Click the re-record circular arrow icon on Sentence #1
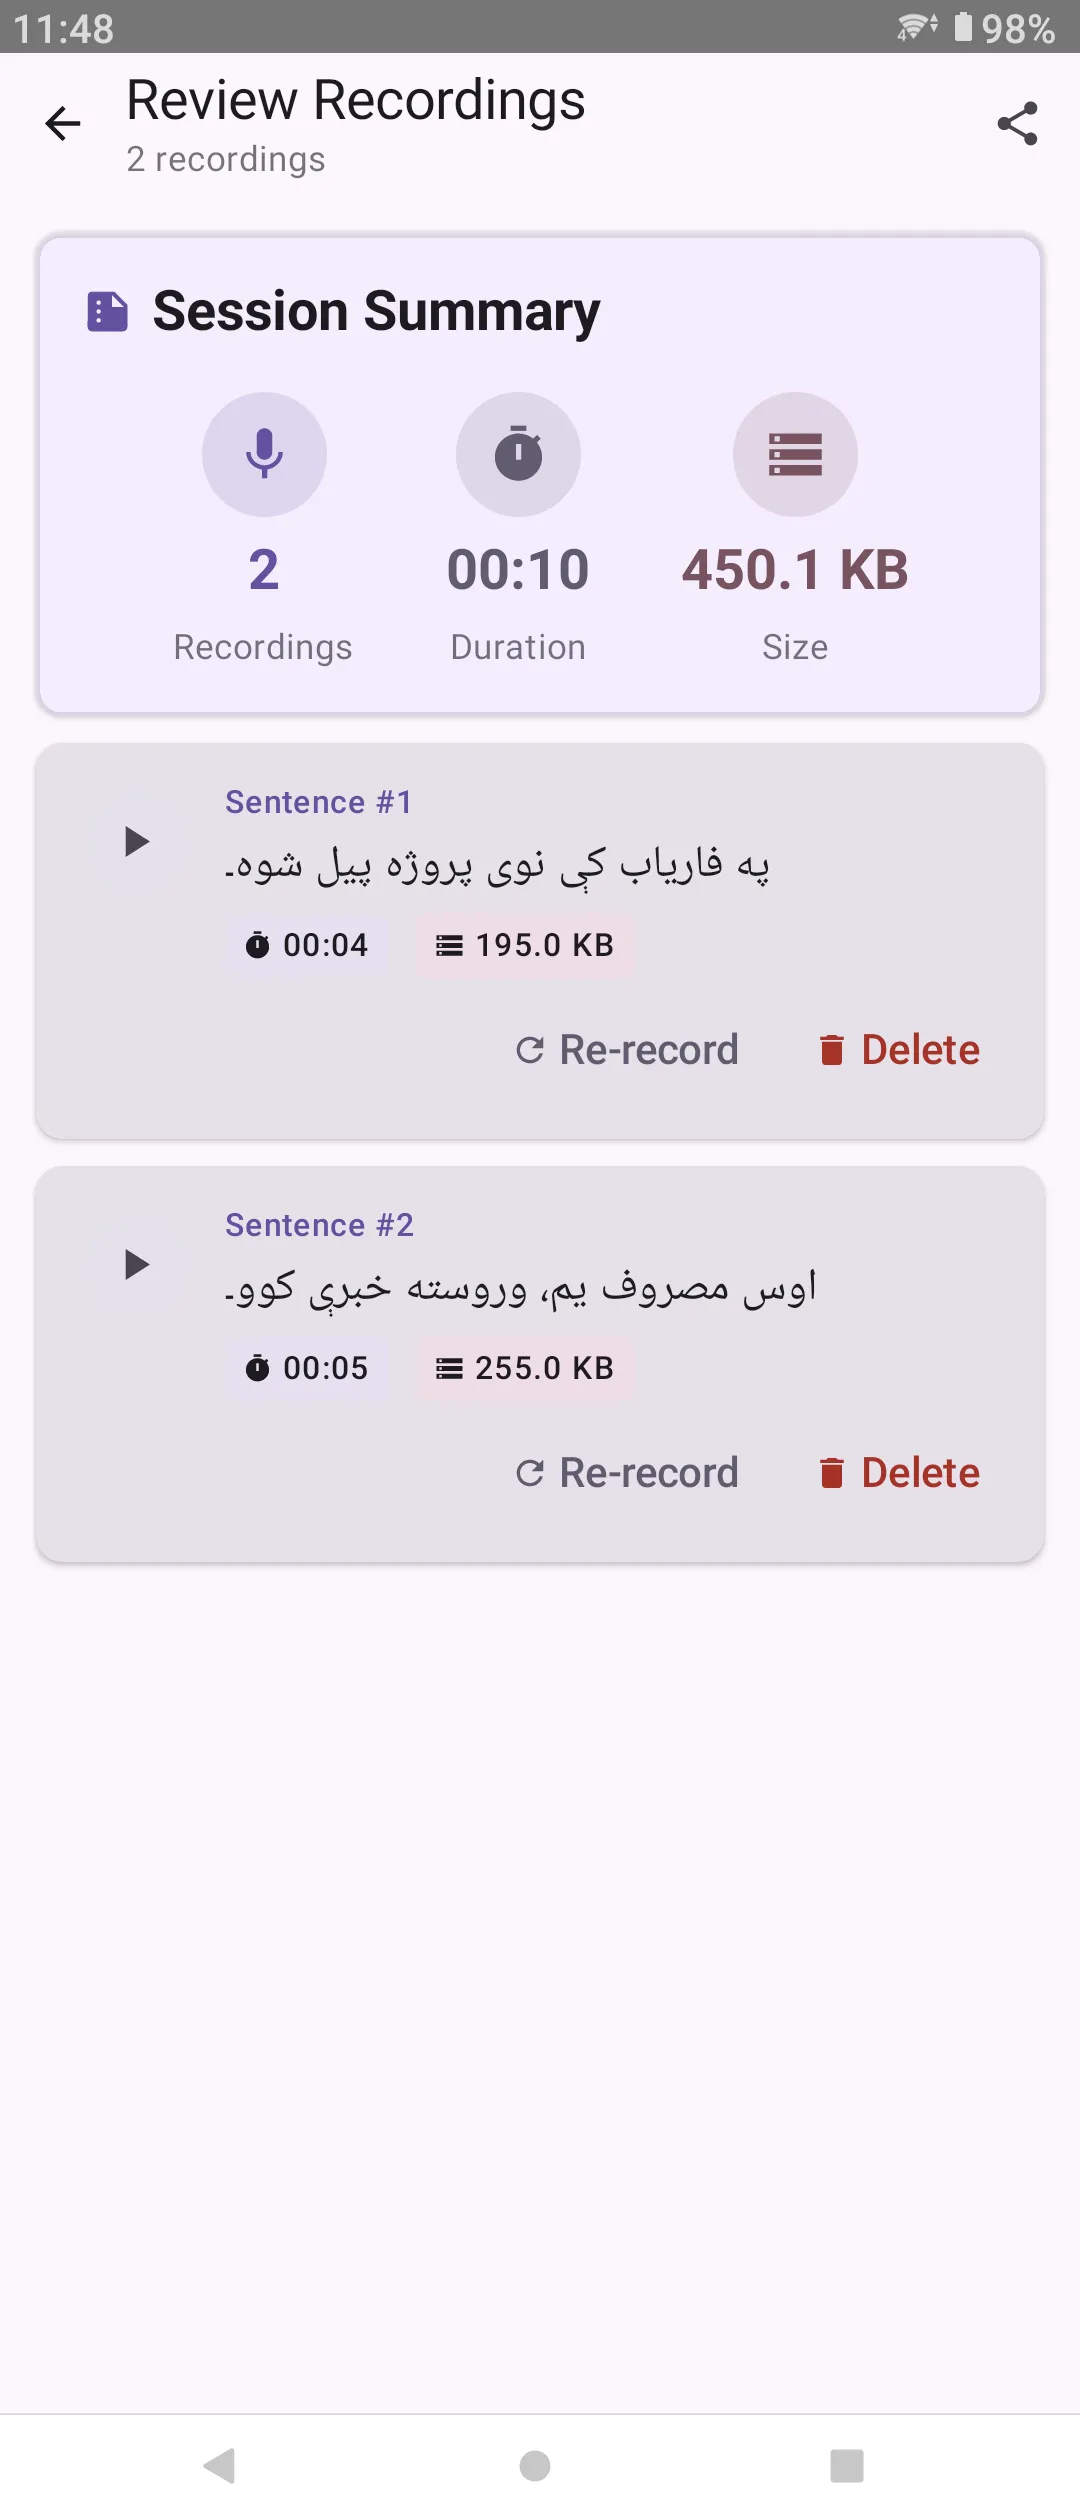 click(530, 1050)
